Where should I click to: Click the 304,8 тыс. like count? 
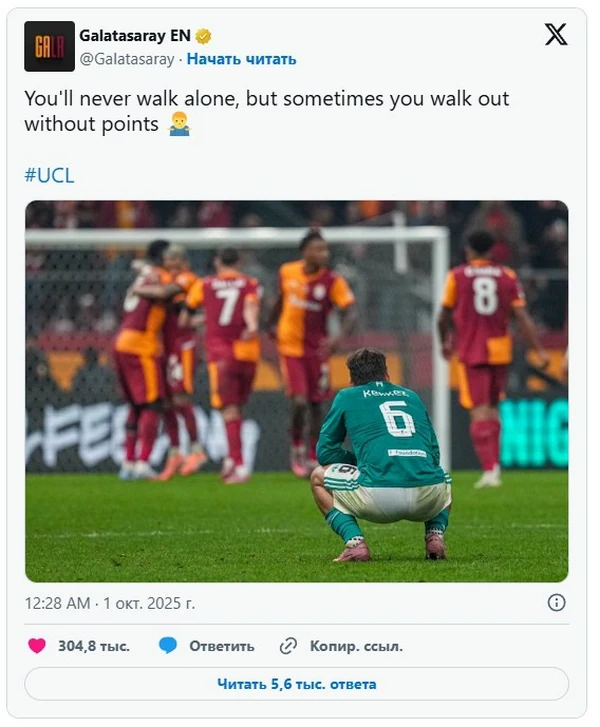coord(94,646)
